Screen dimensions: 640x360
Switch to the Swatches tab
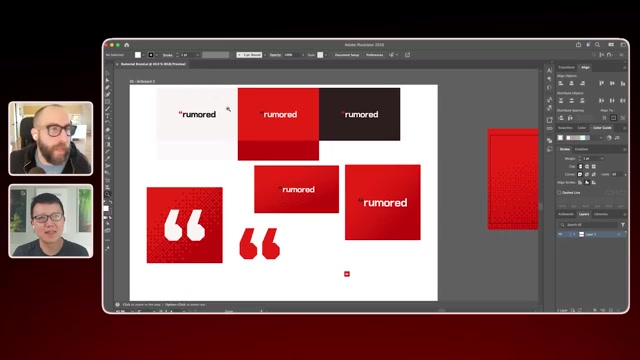pyautogui.click(x=565, y=128)
